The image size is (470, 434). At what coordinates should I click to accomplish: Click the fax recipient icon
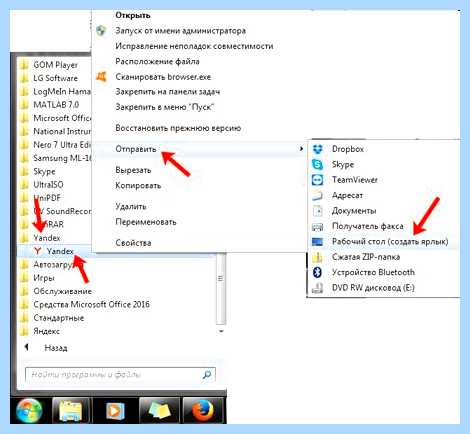pyautogui.click(x=317, y=226)
